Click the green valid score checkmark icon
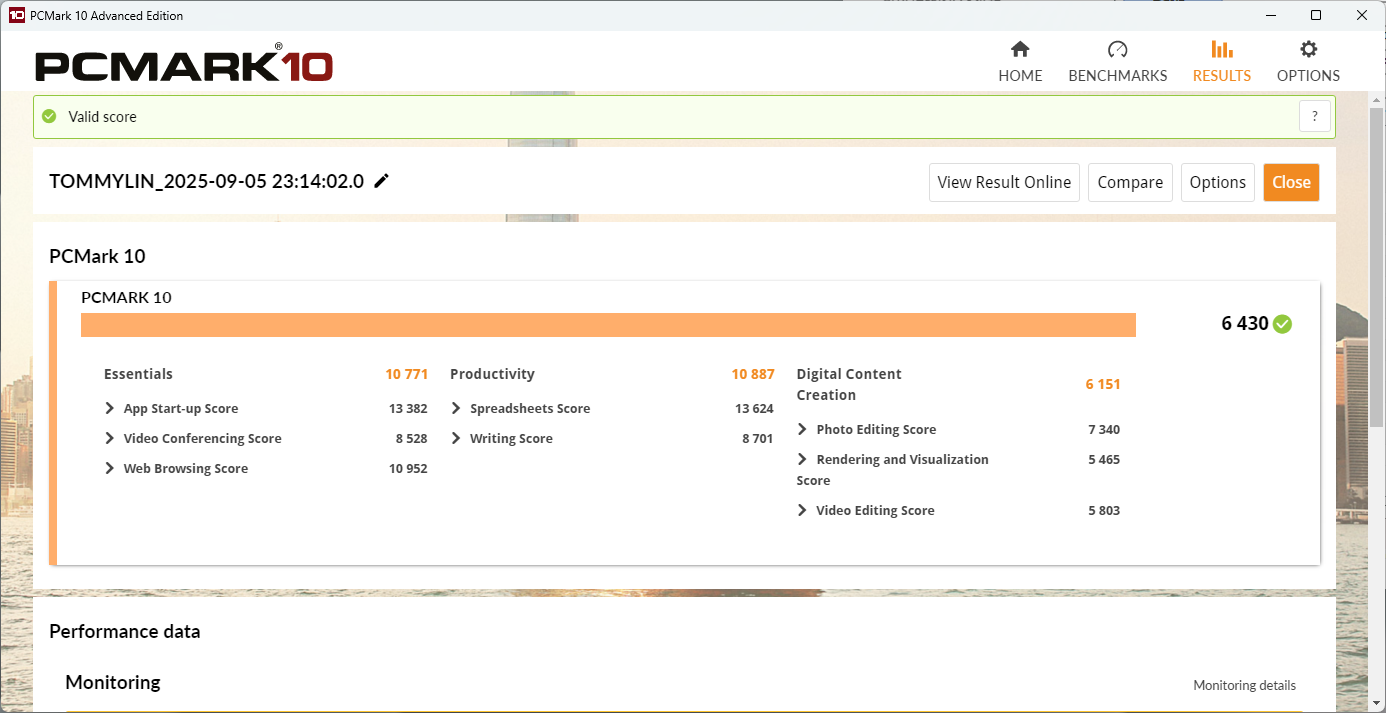 coord(49,116)
